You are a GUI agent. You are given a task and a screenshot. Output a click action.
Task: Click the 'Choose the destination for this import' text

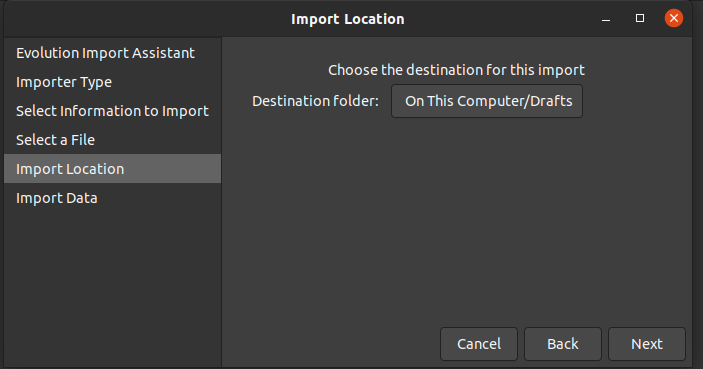point(456,70)
